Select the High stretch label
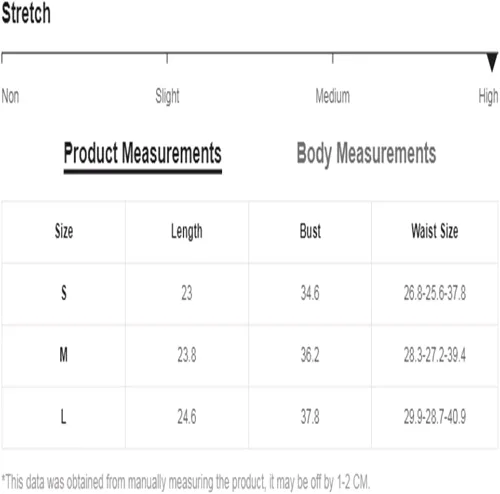The width and height of the screenshot is (500, 494). [488, 97]
